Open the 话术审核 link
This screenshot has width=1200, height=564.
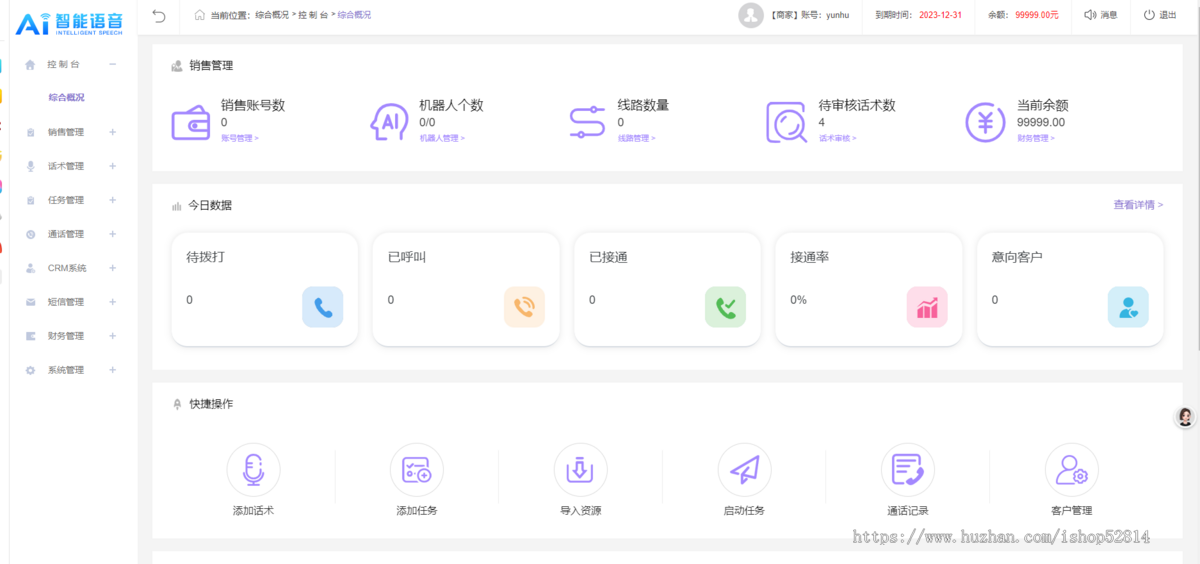[838, 138]
